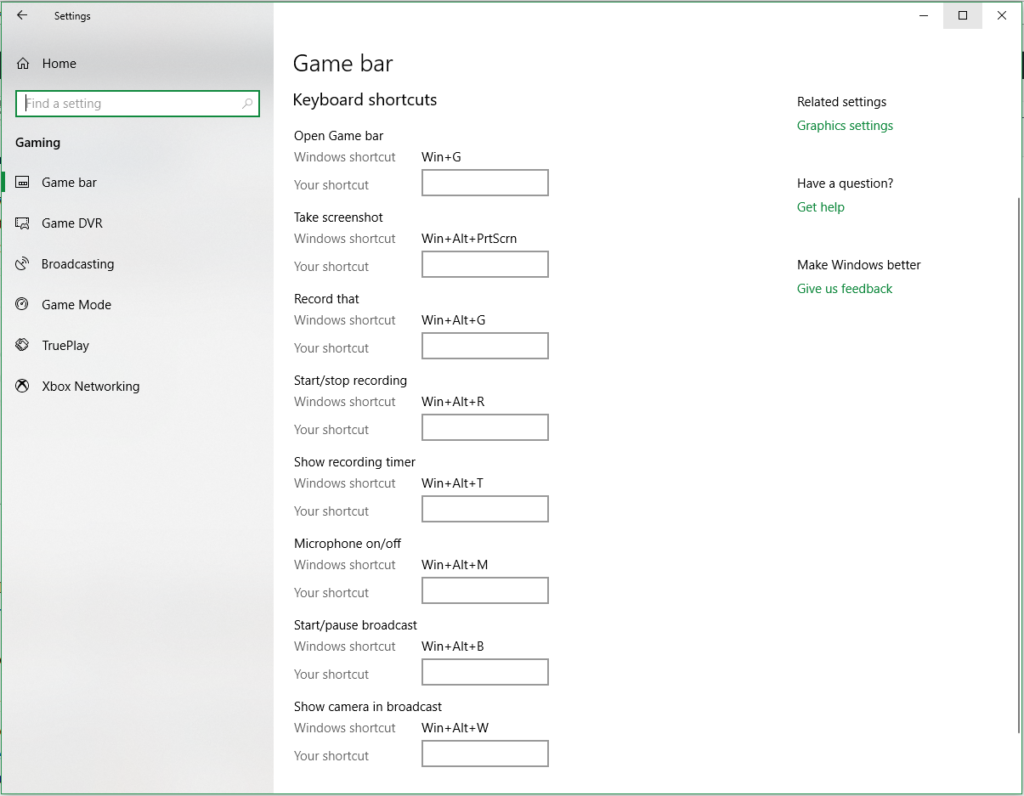Maximize the Settings window
This screenshot has height=796, width=1024.
pyautogui.click(x=962, y=16)
